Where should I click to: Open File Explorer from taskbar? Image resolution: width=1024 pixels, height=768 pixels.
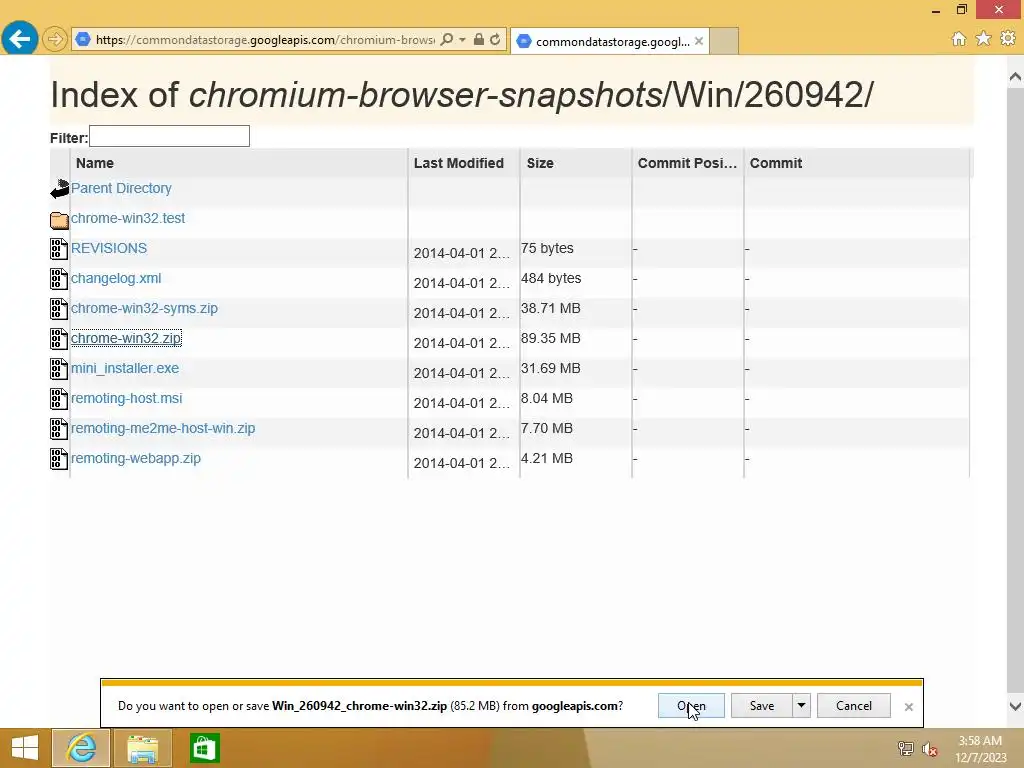(142, 748)
